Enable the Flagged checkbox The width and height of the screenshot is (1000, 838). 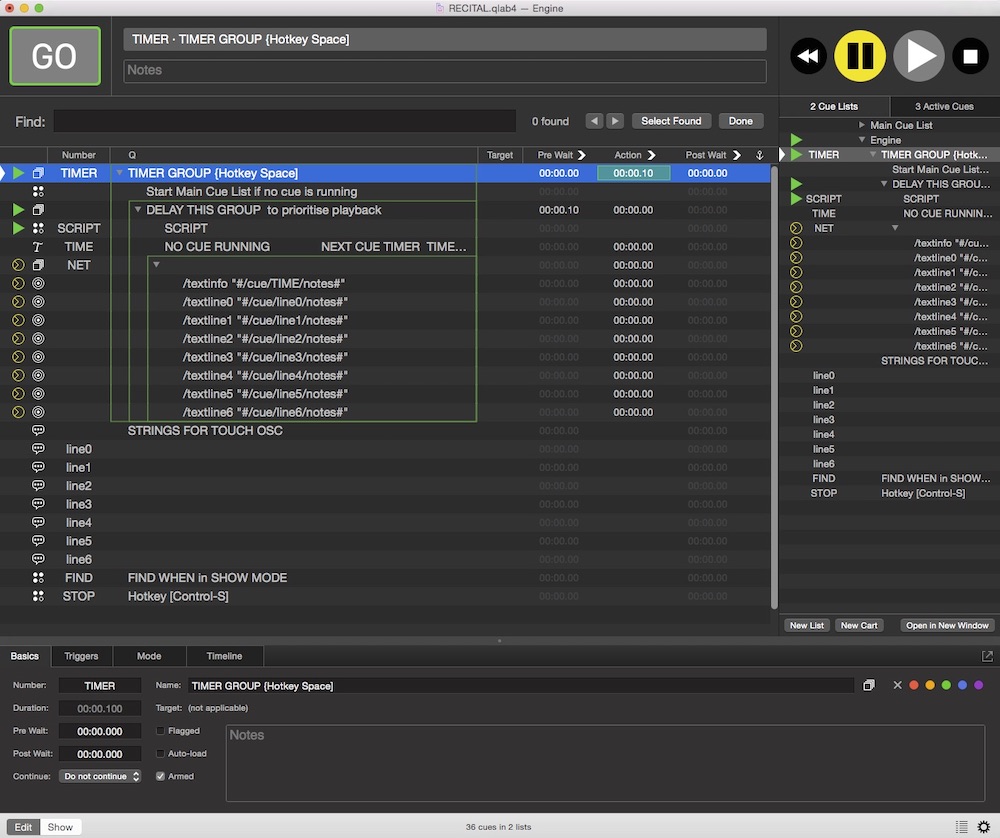(x=161, y=731)
